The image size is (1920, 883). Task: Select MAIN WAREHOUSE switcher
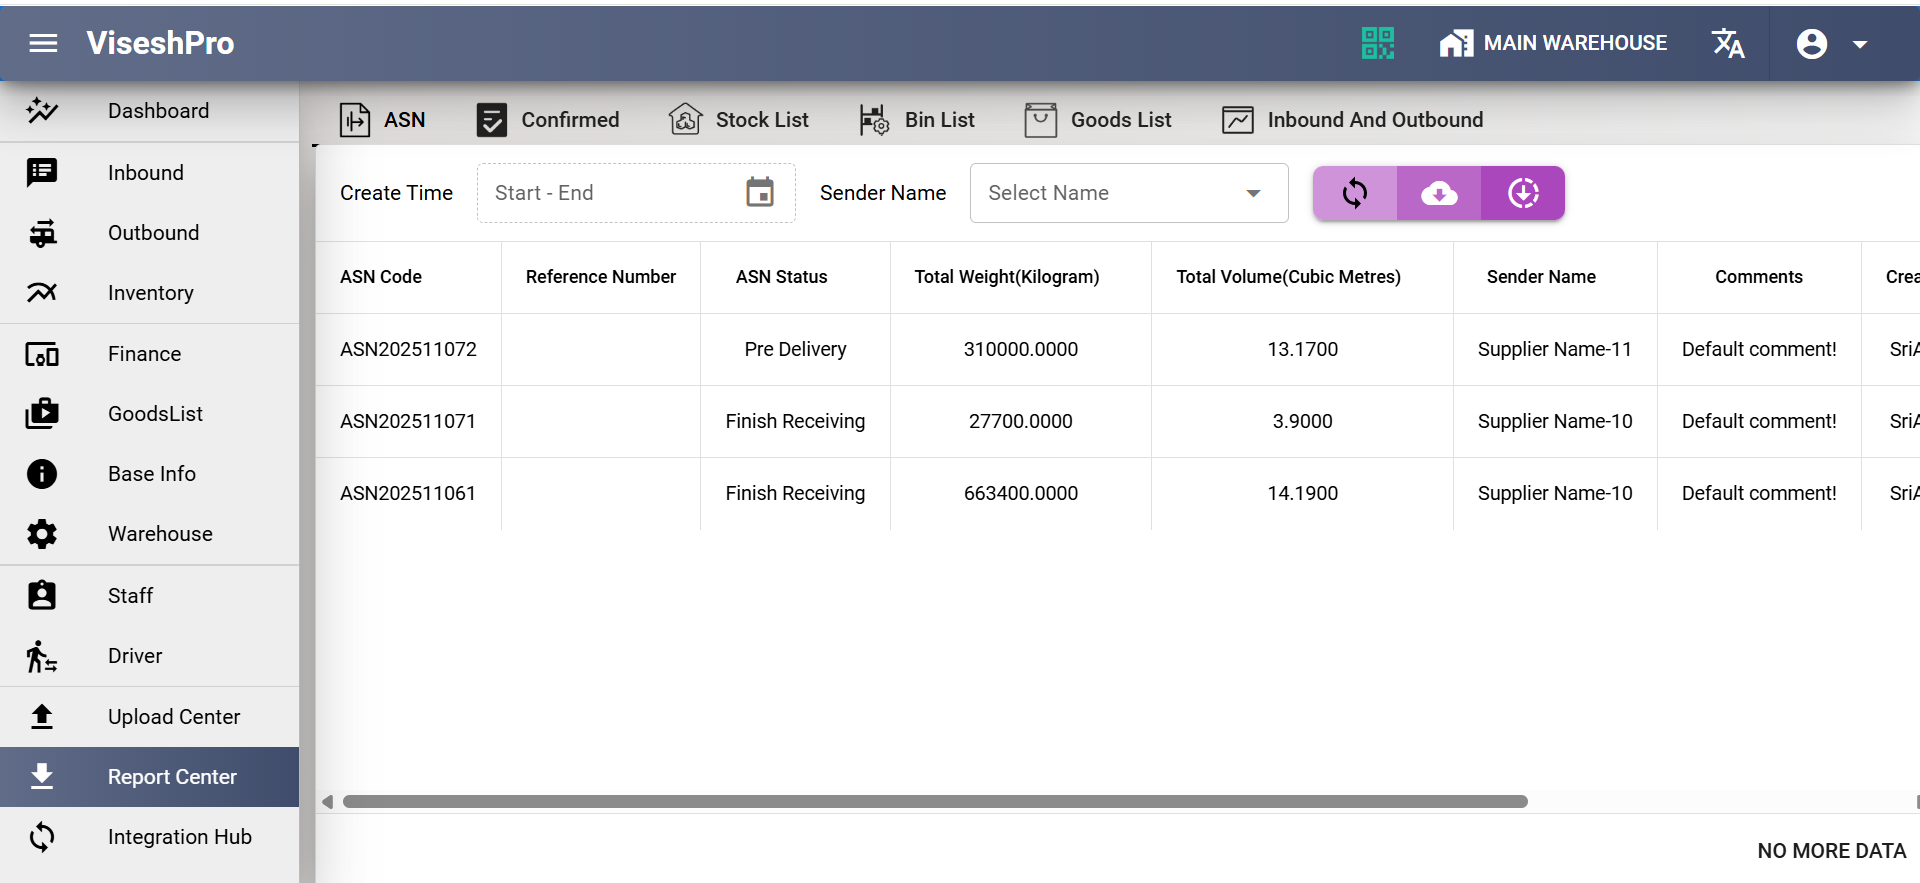tap(1553, 43)
